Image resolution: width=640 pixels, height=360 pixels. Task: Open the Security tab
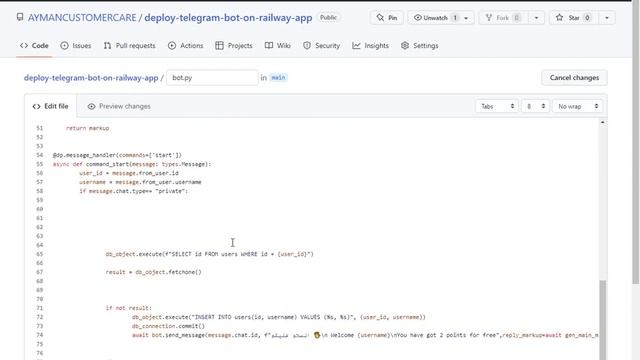click(321, 46)
